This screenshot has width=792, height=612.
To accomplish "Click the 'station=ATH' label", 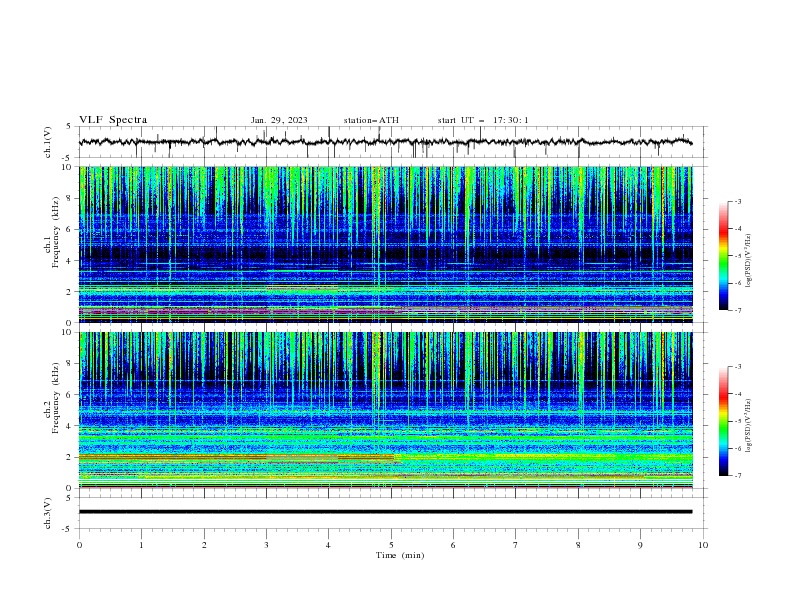I will [371, 120].
